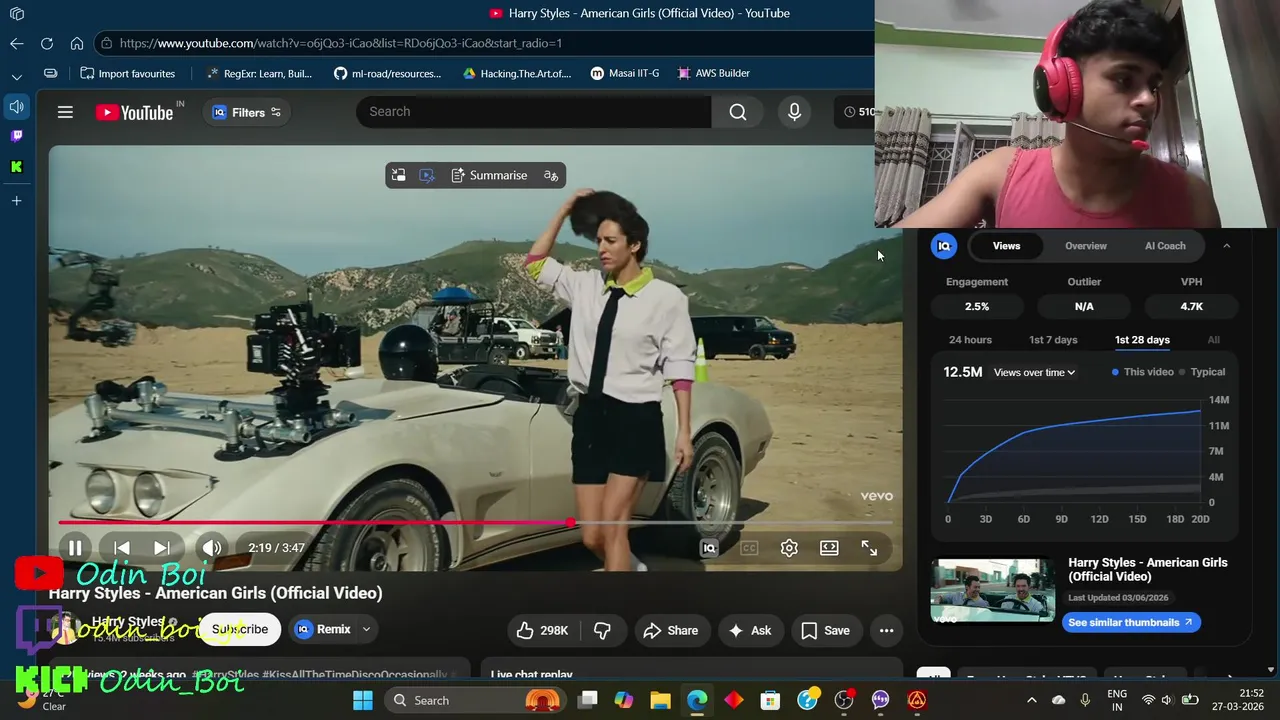Show hidden tray icons chevron
The width and height of the screenshot is (1280, 720).
coord(1032,700)
